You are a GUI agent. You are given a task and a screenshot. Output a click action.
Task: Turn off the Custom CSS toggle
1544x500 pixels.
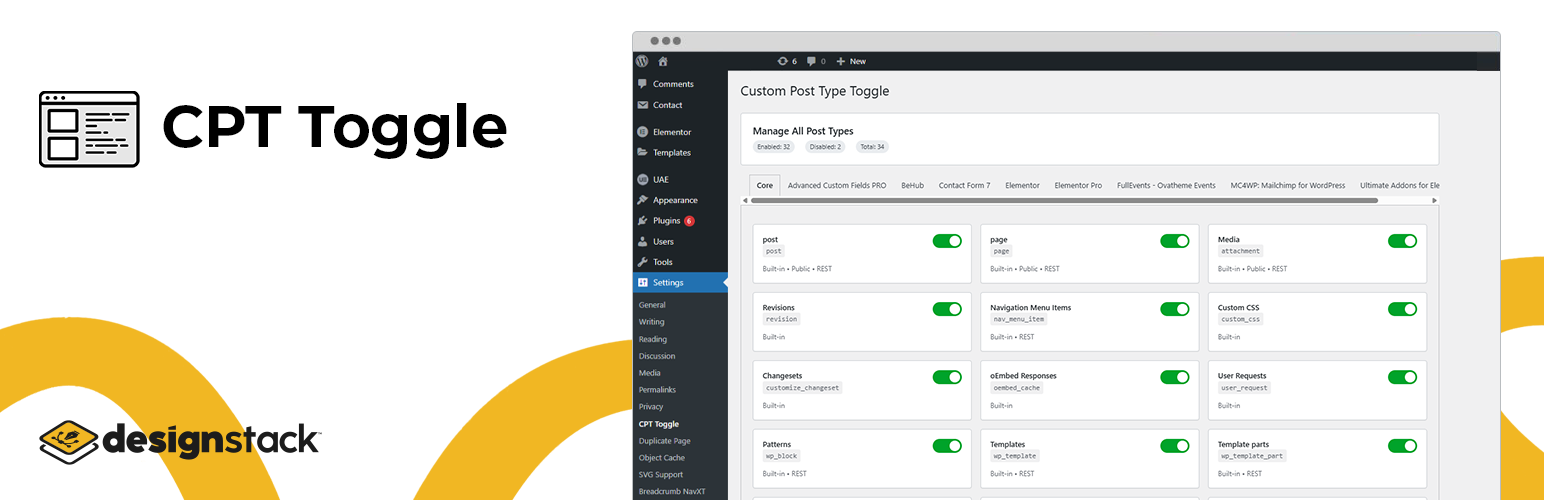tap(1402, 309)
